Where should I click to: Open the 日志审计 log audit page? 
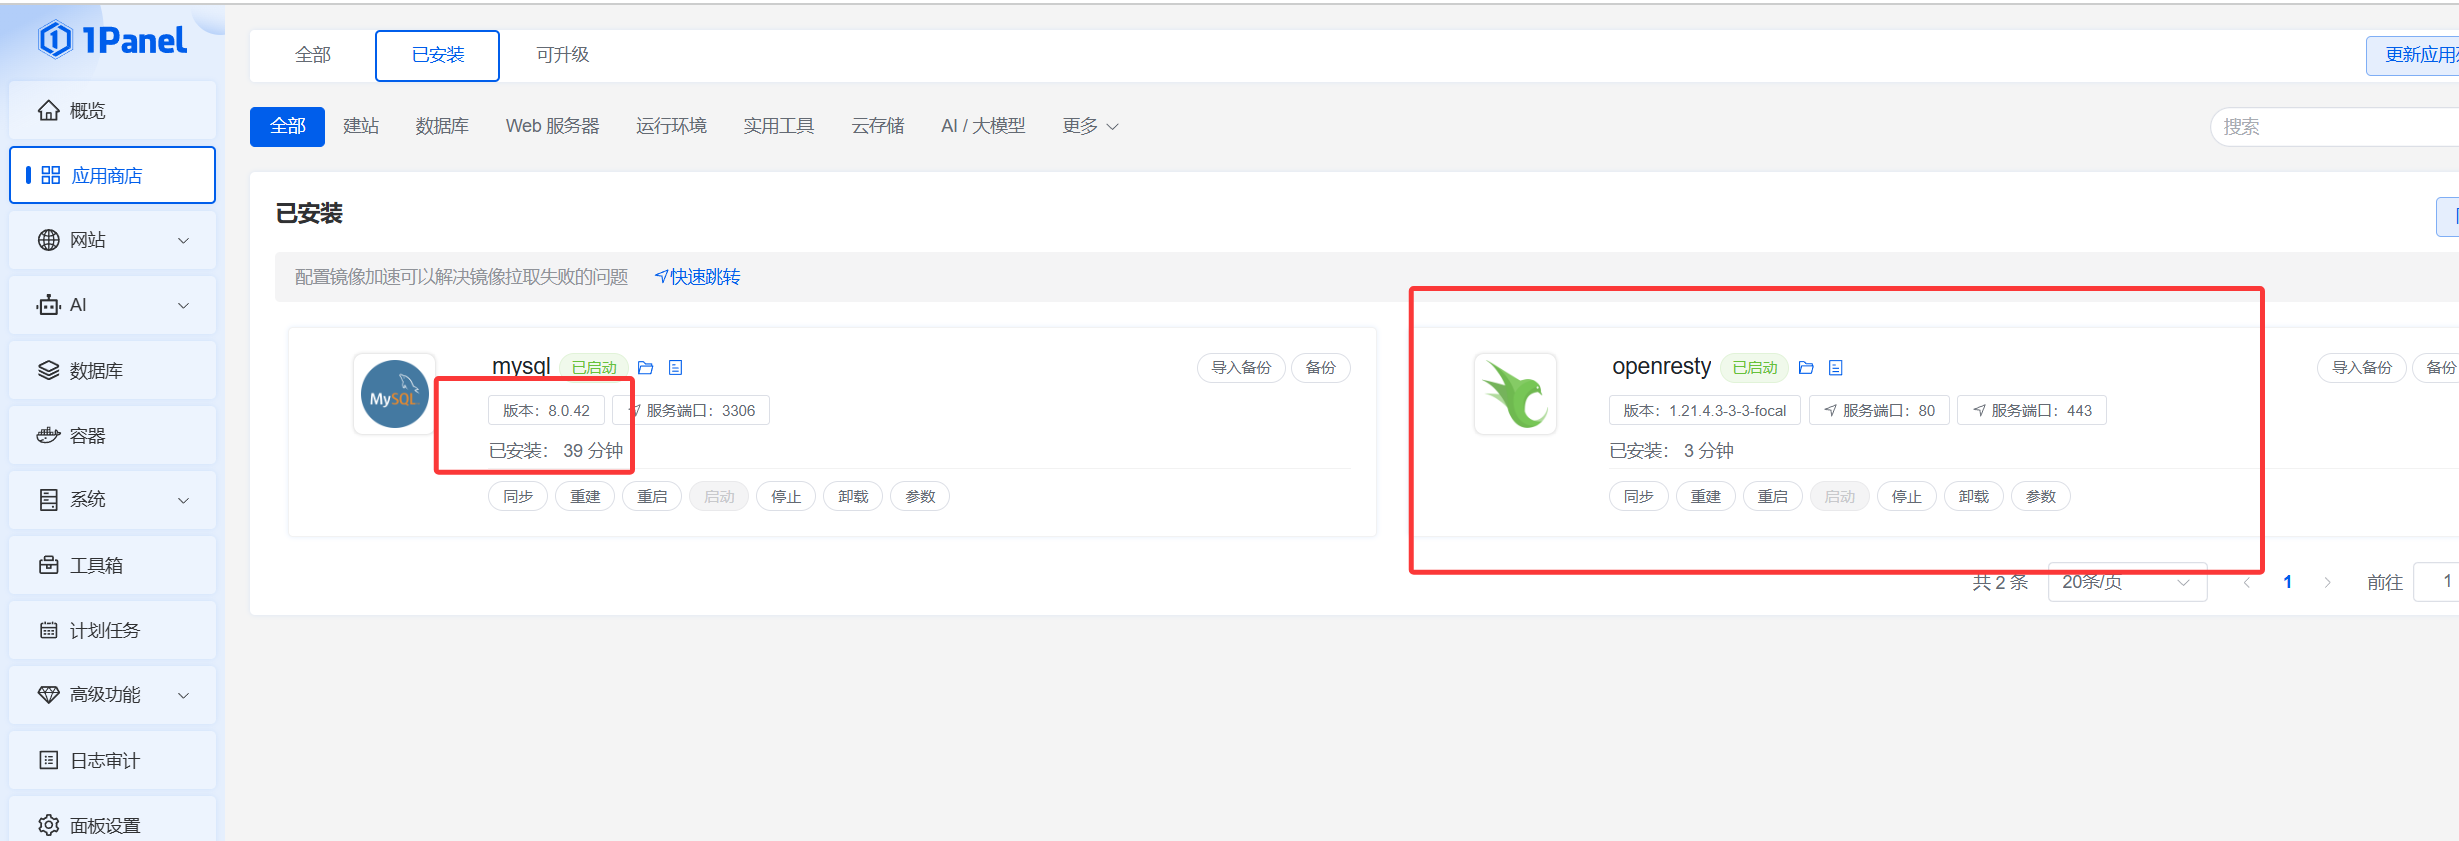click(x=112, y=760)
